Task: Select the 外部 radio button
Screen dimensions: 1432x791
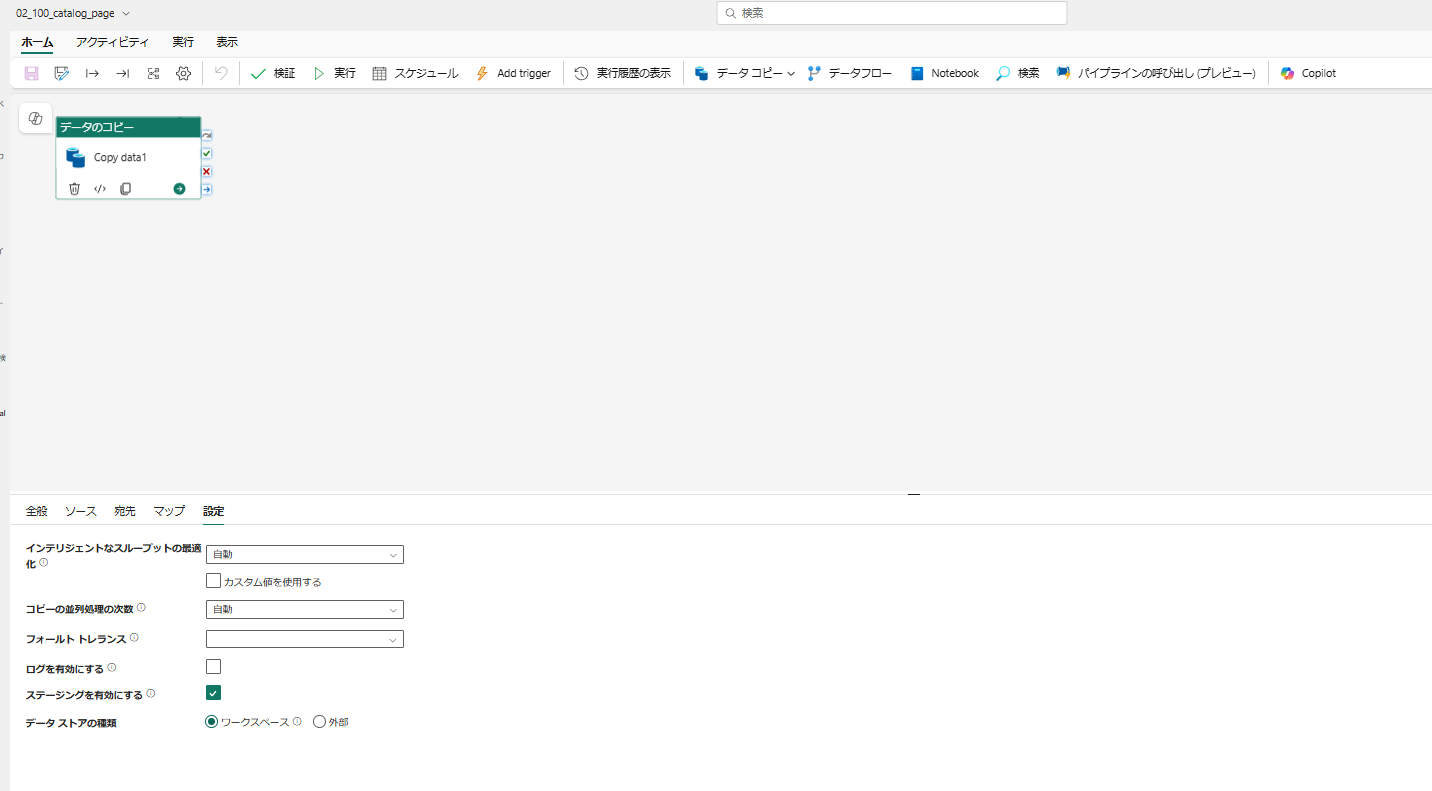Action: [320, 721]
